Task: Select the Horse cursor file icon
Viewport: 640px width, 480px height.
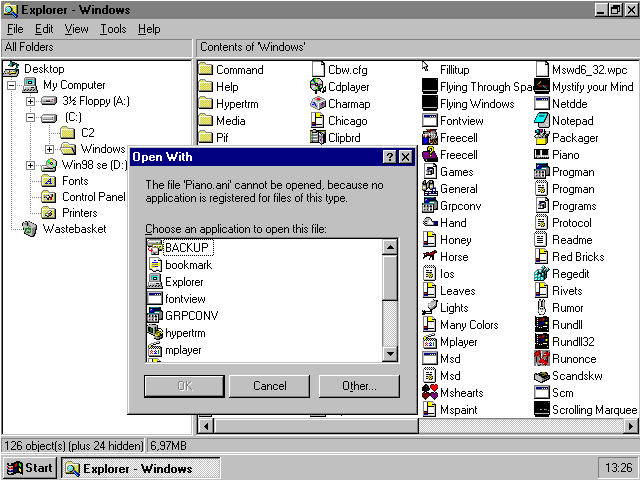Action: click(x=429, y=257)
